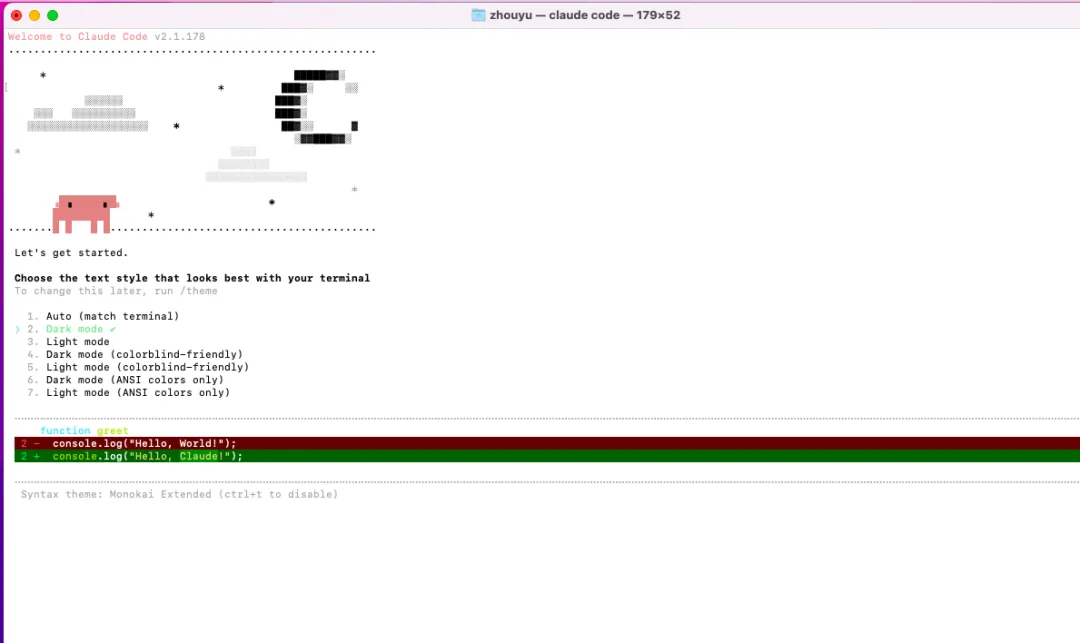Pick the 3. Light mode option
1080x643 pixels.
point(68,341)
